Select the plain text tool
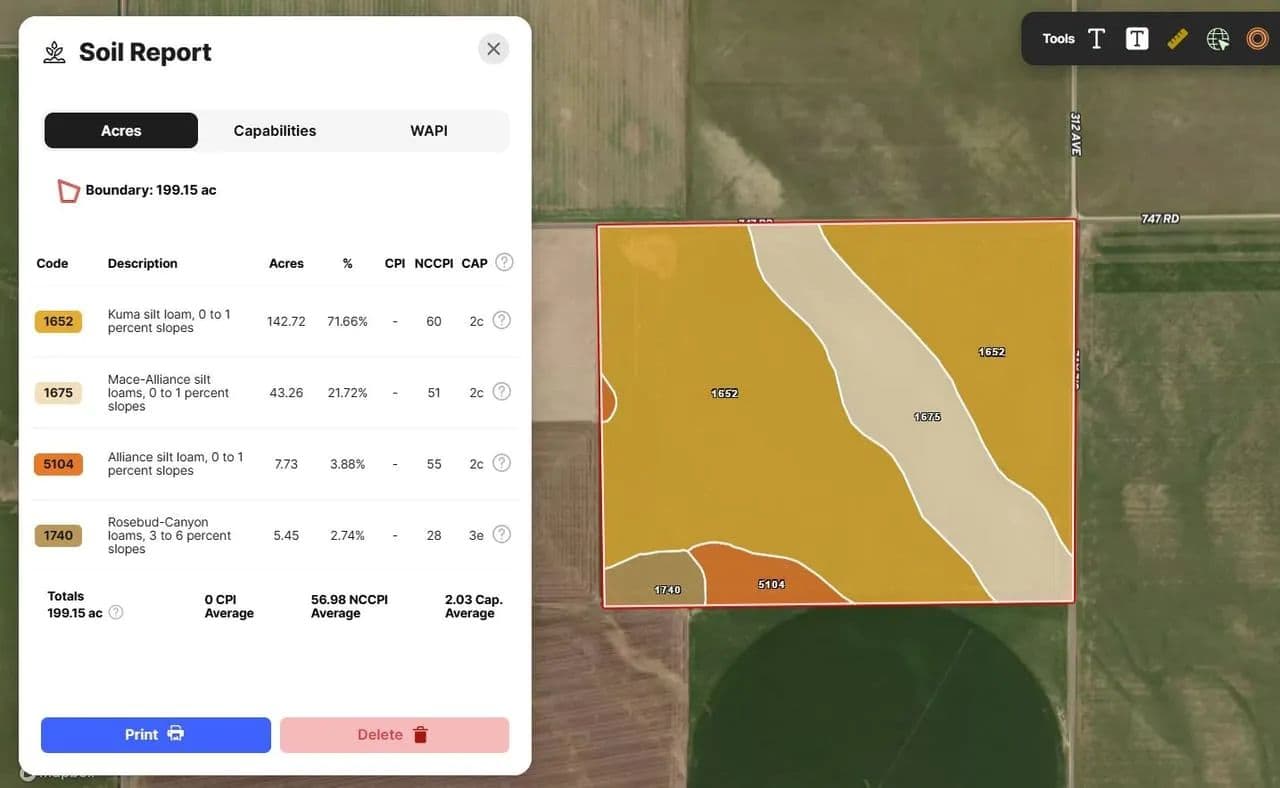1280x788 pixels. [x=1096, y=39]
